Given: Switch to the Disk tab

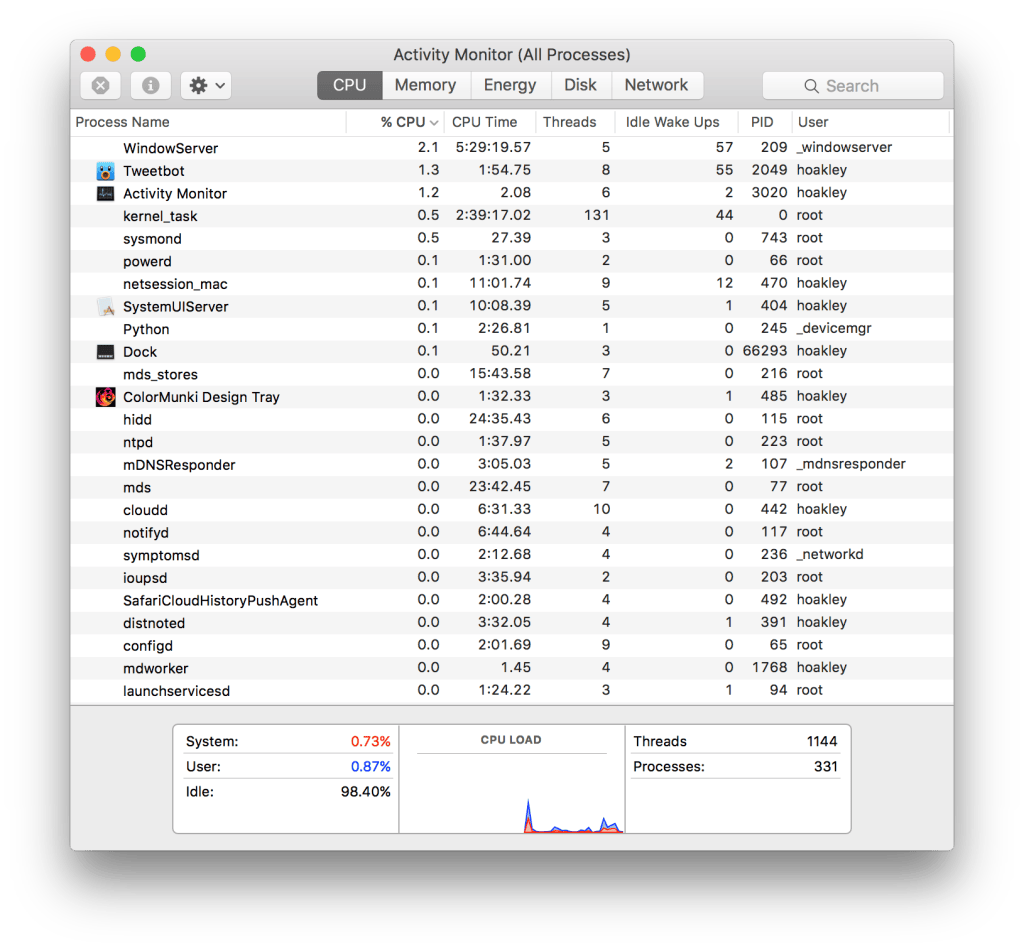Looking at the screenshot, I should pyautogui.click(x=581, y=86).
